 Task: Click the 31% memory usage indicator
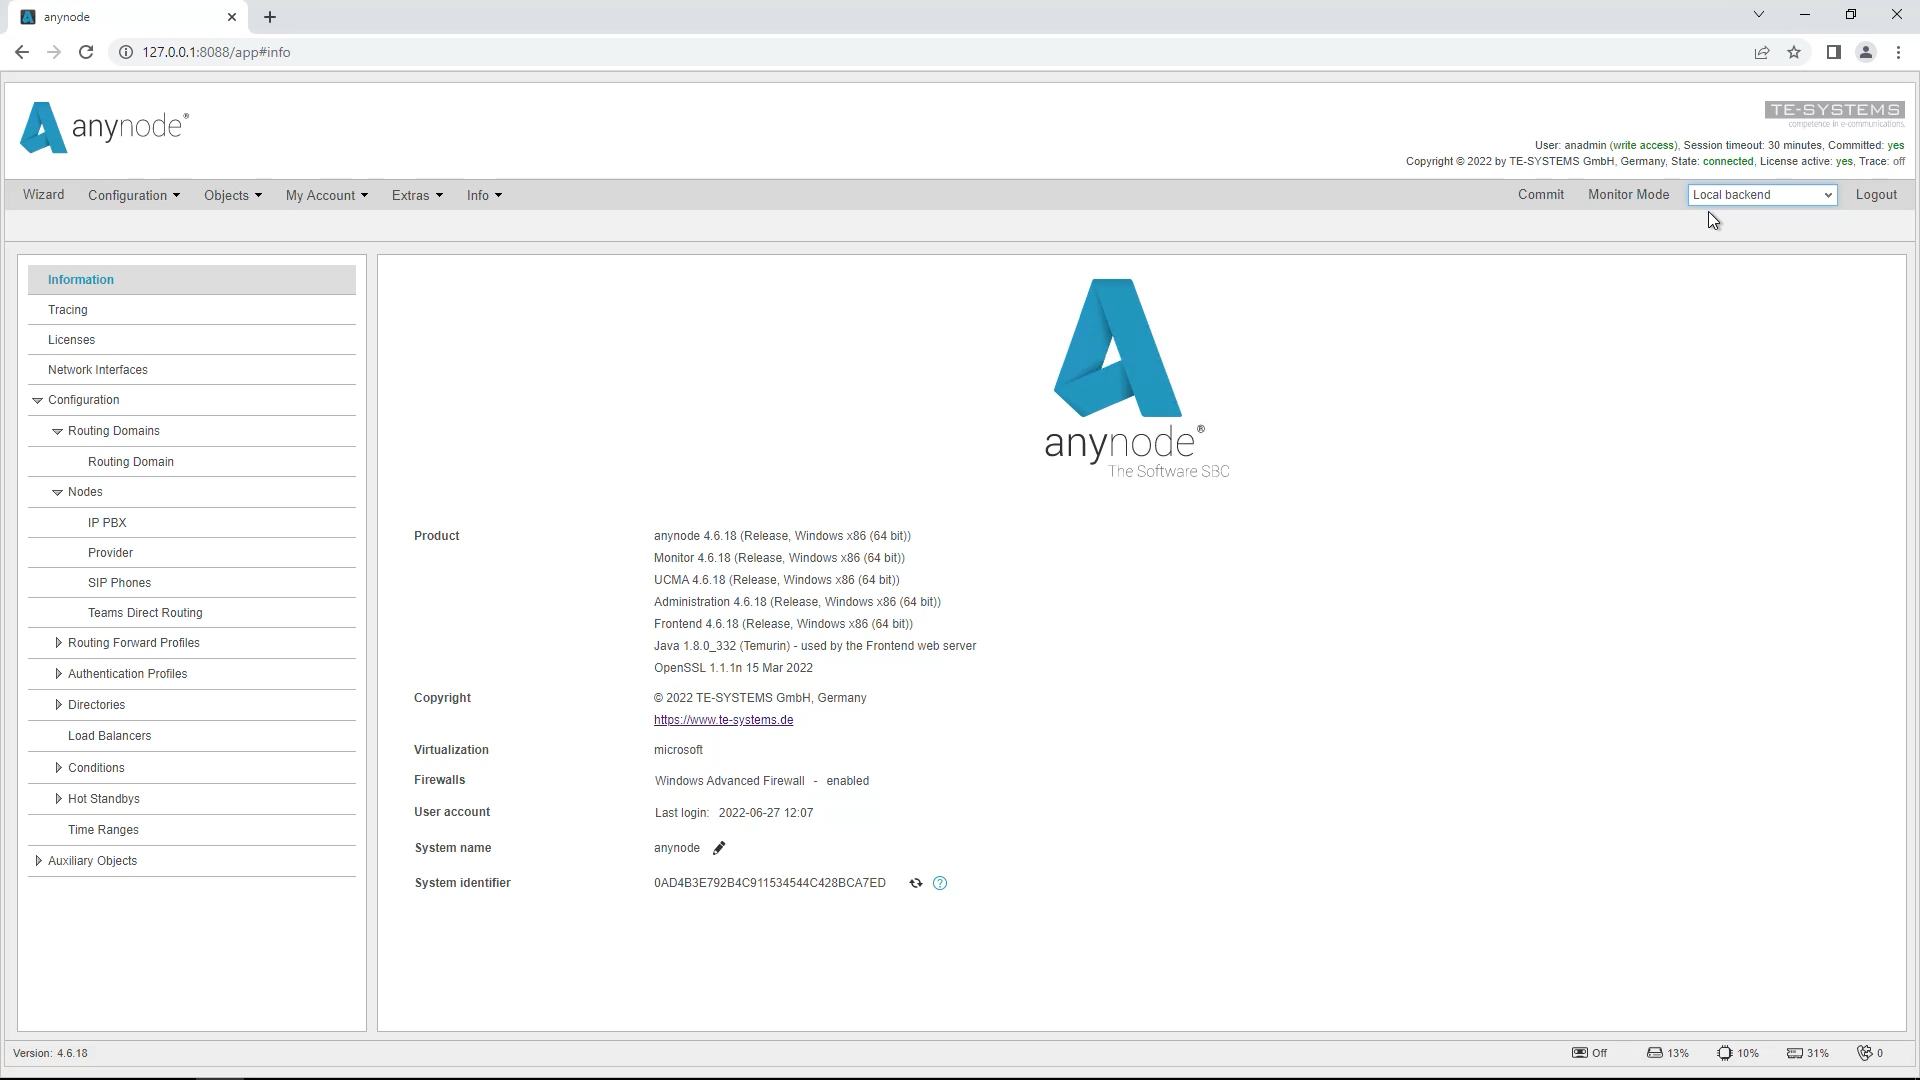tap(1808, 1053)
